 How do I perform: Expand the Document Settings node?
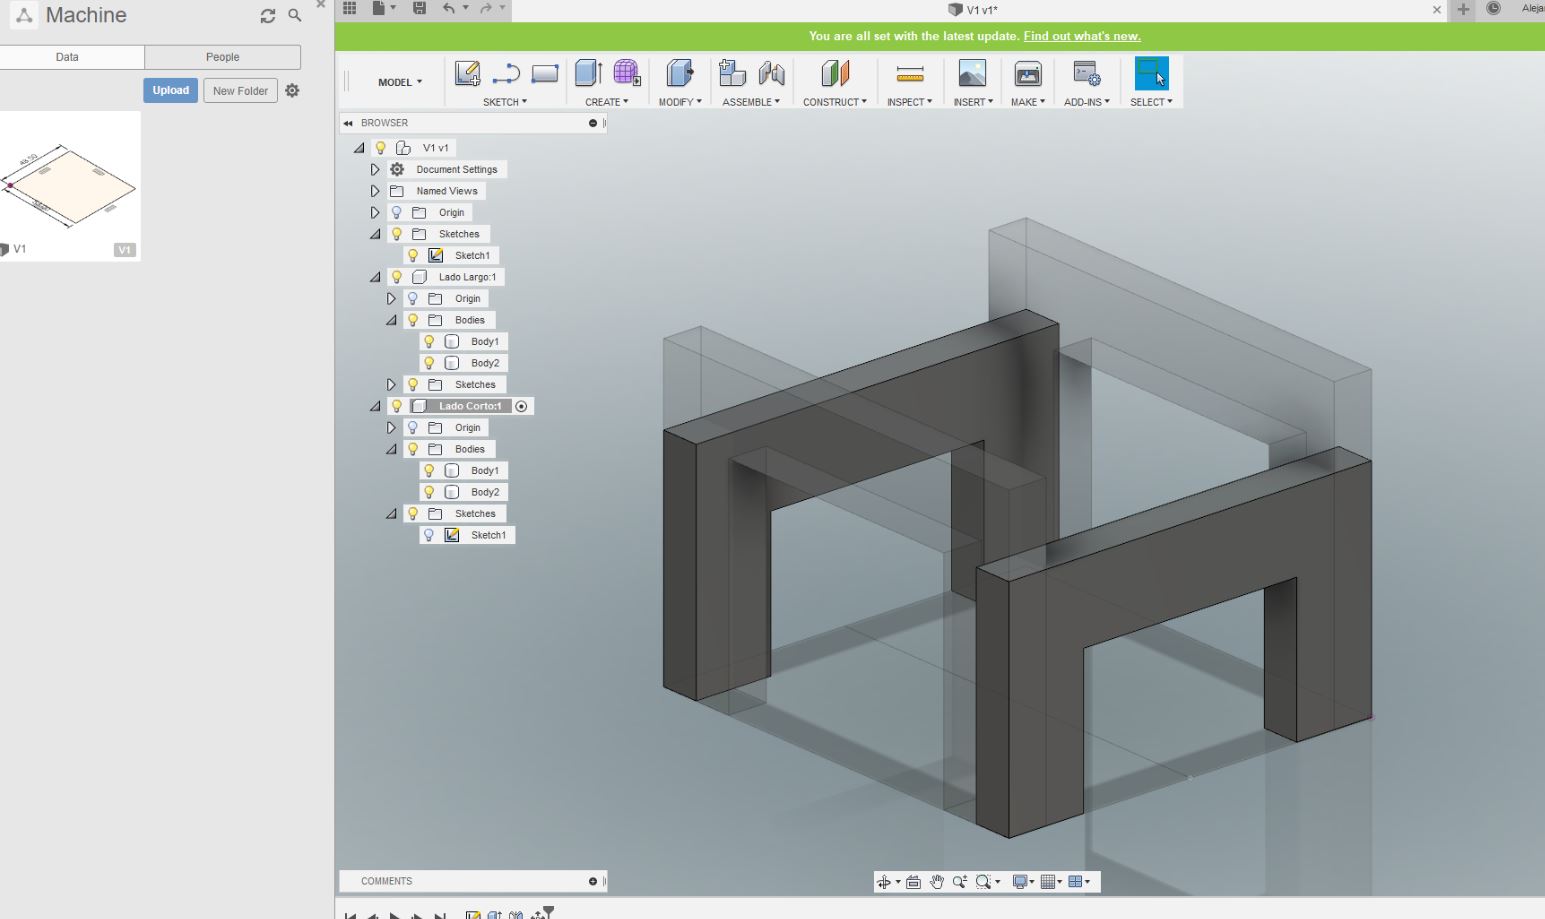[x=375, y=170]
